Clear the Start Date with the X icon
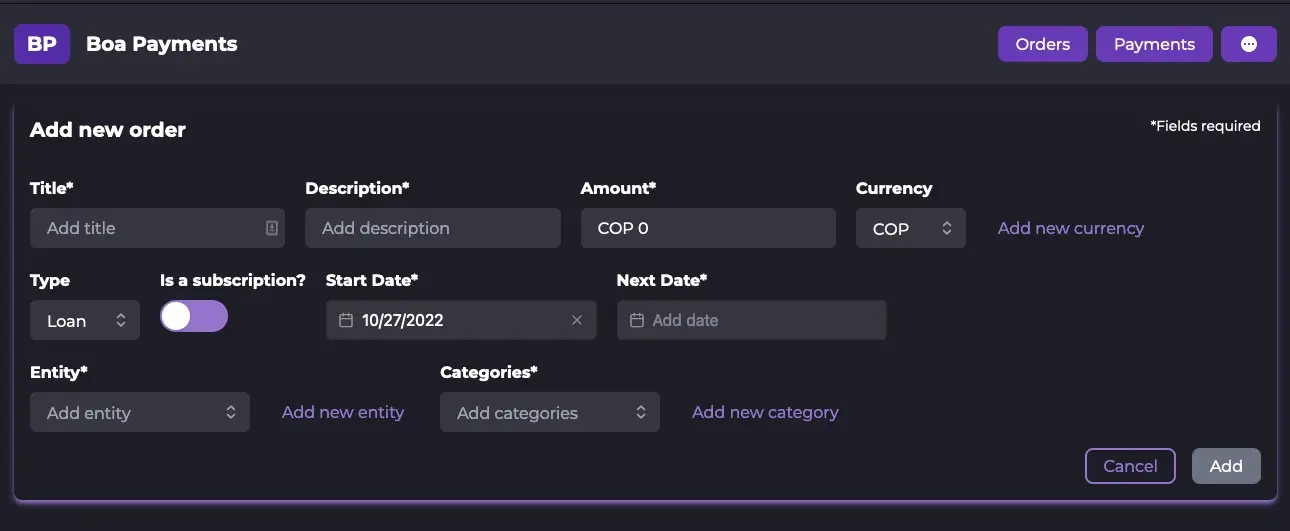 click(577, 320)
